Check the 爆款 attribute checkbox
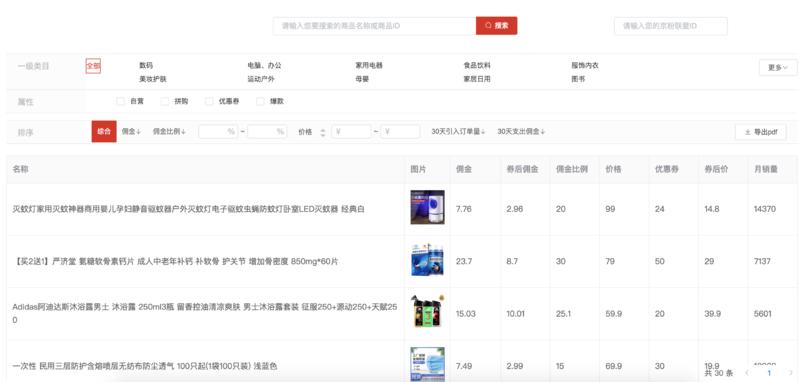 (x=260, y=101)
